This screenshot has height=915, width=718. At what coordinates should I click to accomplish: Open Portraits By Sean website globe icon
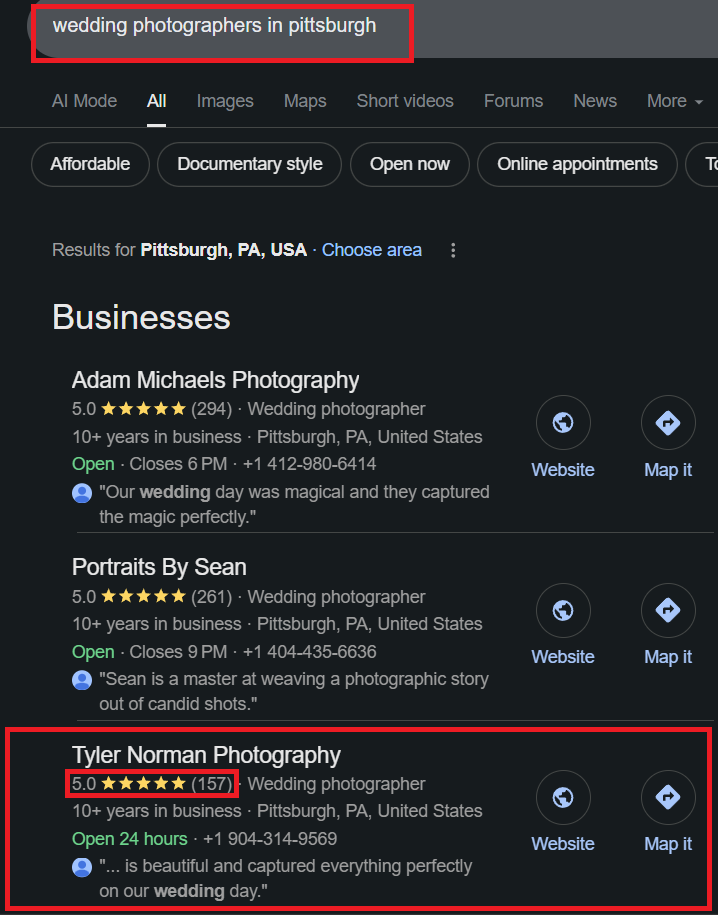click(563, 610)
